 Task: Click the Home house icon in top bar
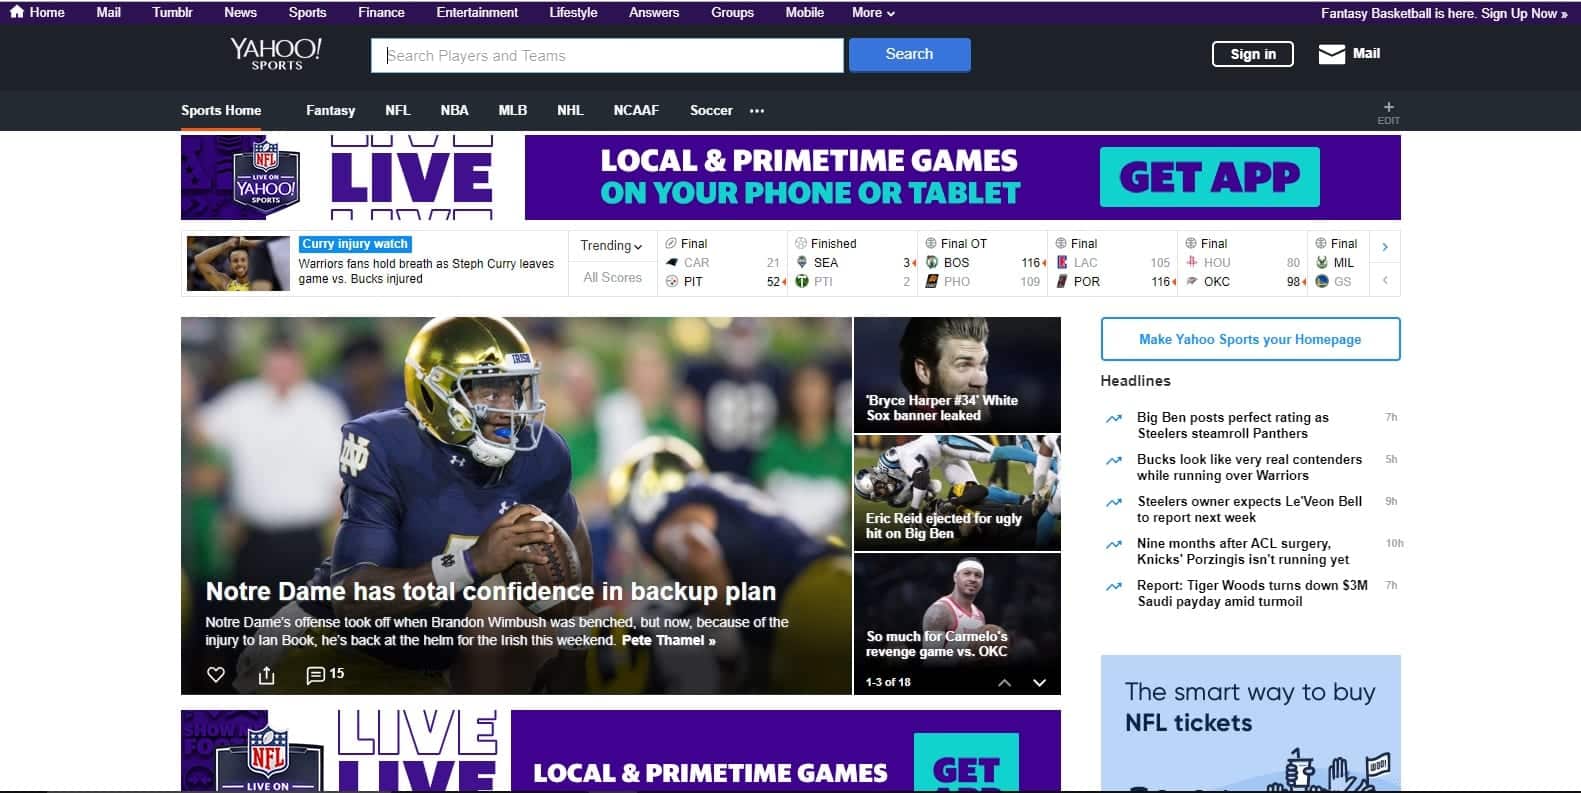coord(16,12)
